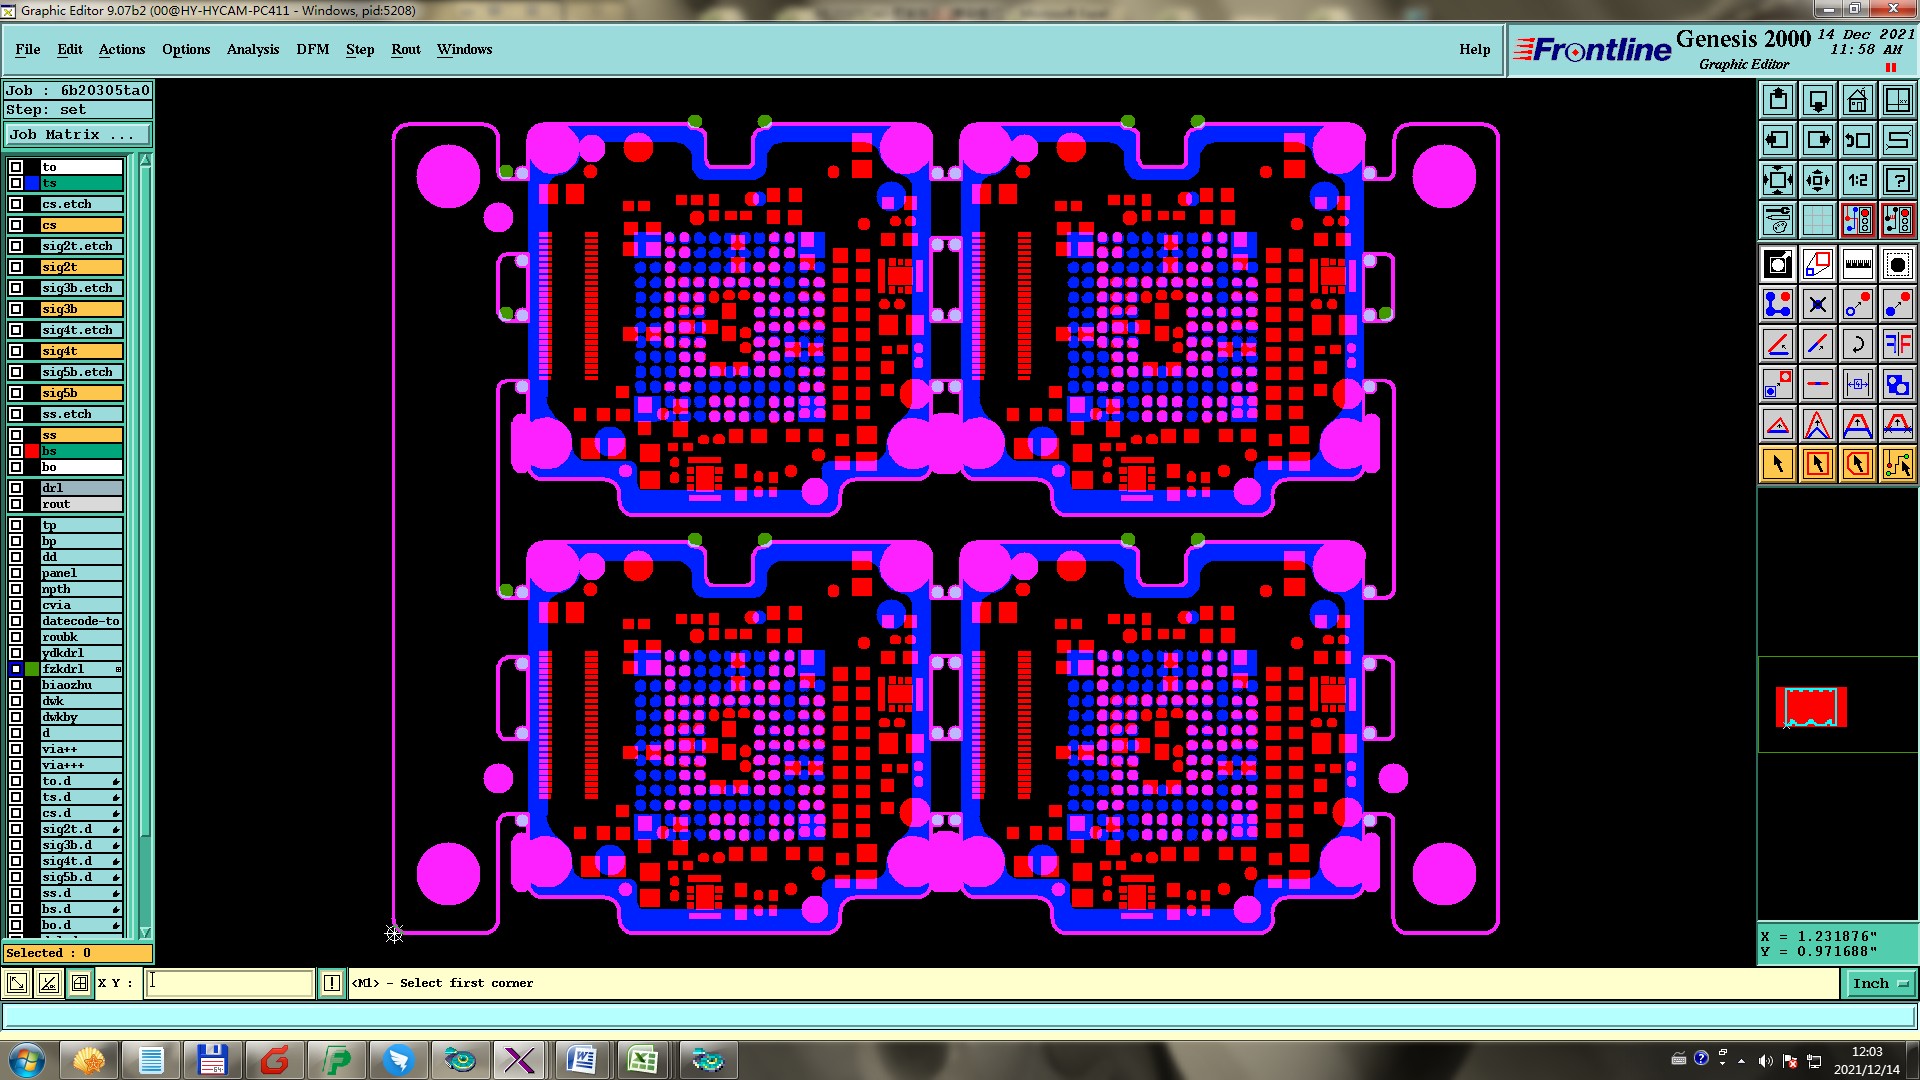This screenshot has height=1080, width=1920.
Task: Click the Home view icon
Action: 1857,100
